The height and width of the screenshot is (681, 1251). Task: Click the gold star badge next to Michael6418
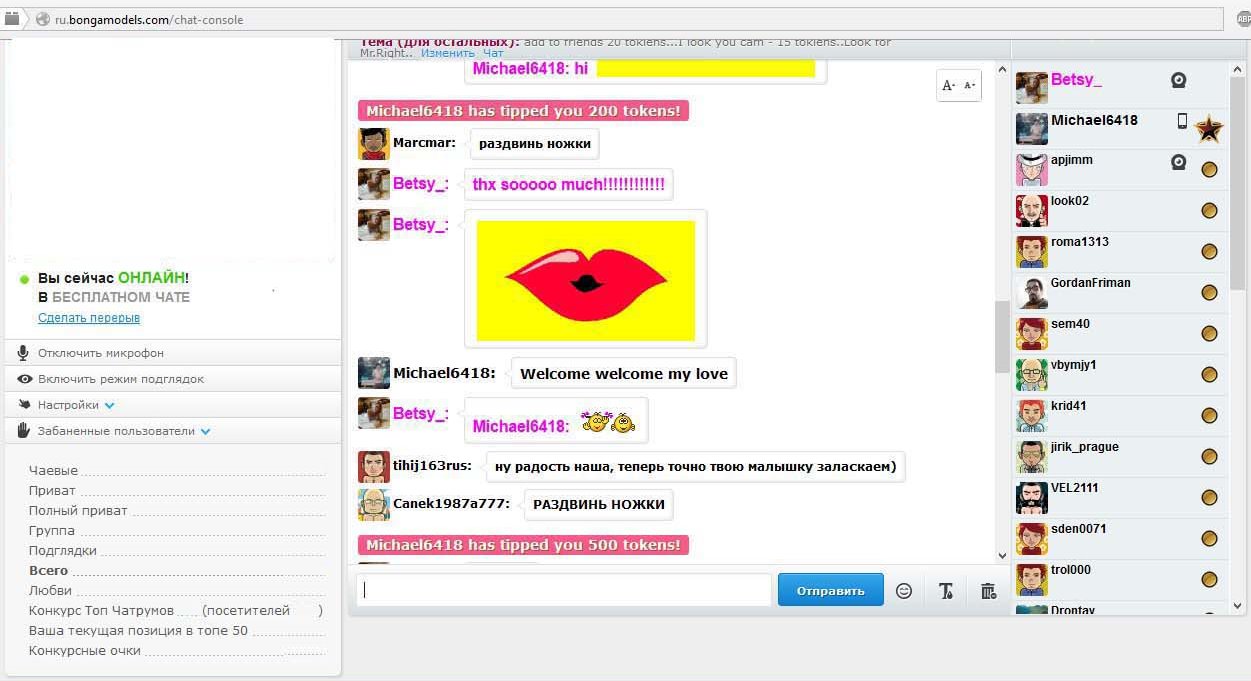[x=1208, y=128]
